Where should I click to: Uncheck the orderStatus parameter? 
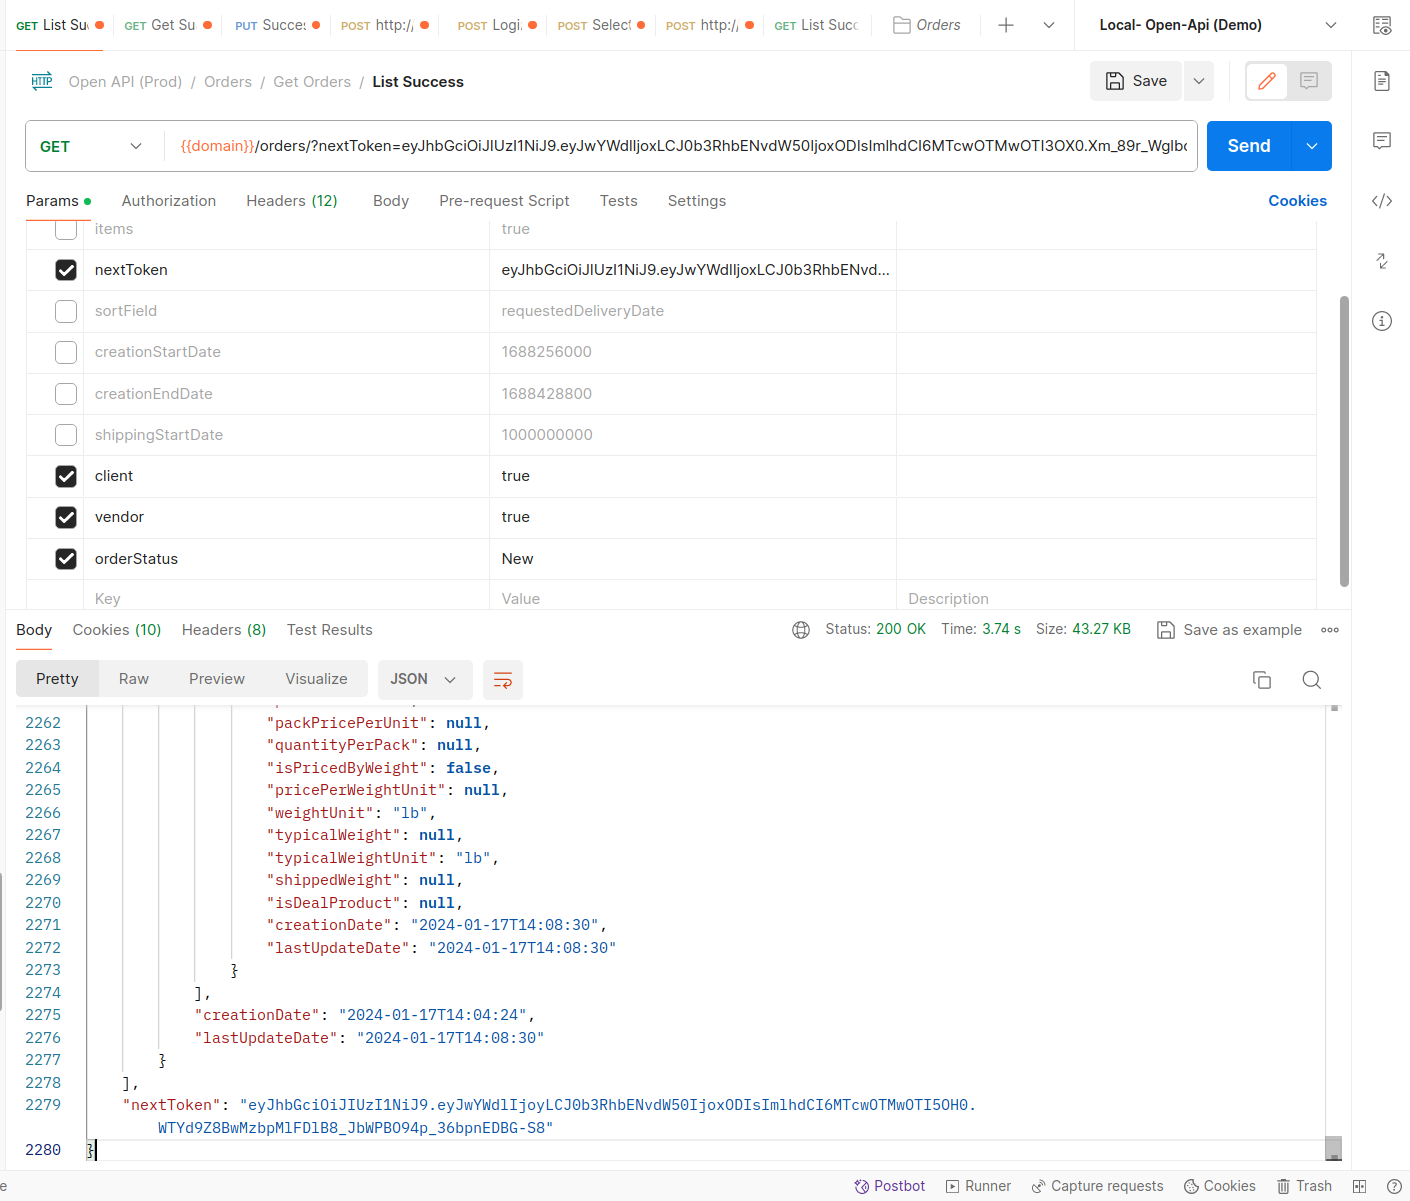(66, 559)
